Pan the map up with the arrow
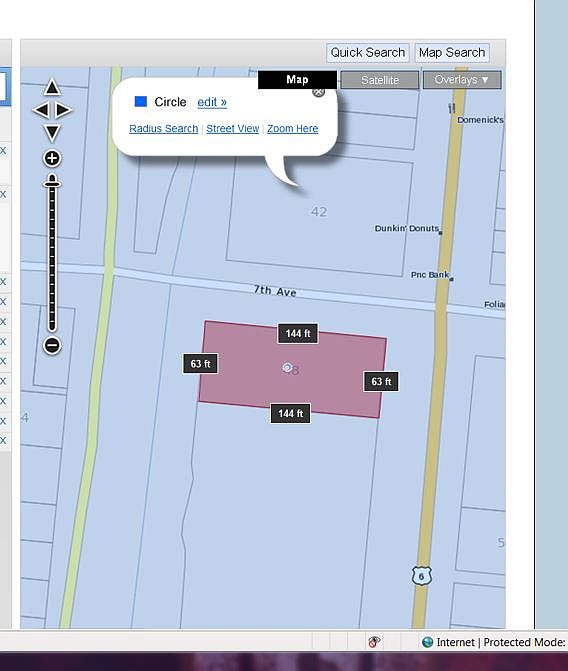The width and height of the screenshot is (568, 671). click(52, 87)
